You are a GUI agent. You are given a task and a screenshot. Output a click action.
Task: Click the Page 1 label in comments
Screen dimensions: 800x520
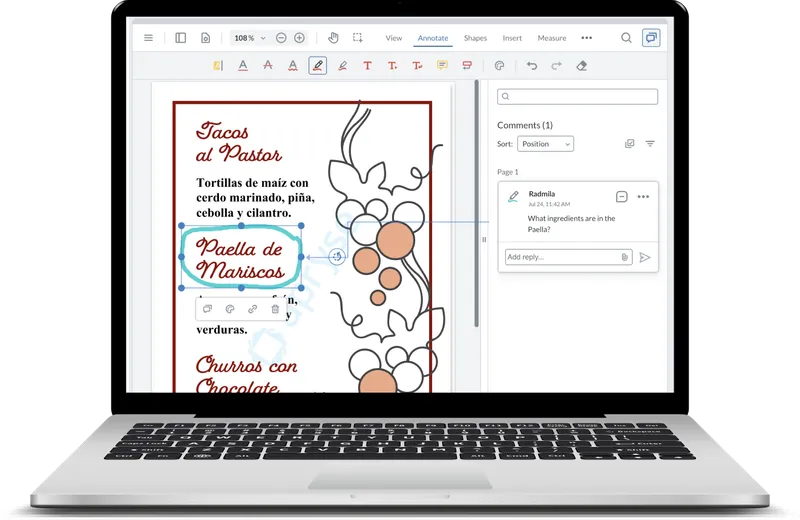tap(508, 172)
